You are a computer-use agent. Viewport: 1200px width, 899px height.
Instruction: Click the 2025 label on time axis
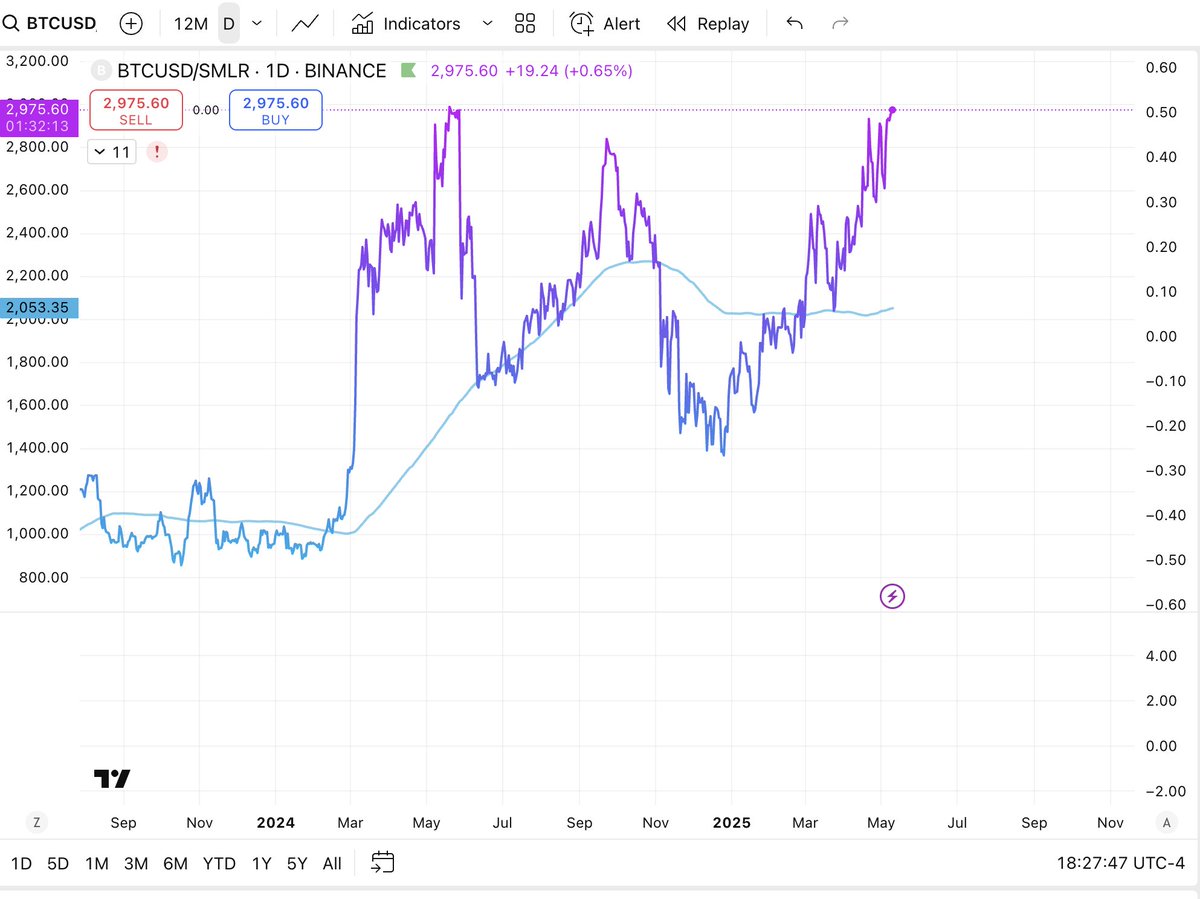[x=730, y=822]
